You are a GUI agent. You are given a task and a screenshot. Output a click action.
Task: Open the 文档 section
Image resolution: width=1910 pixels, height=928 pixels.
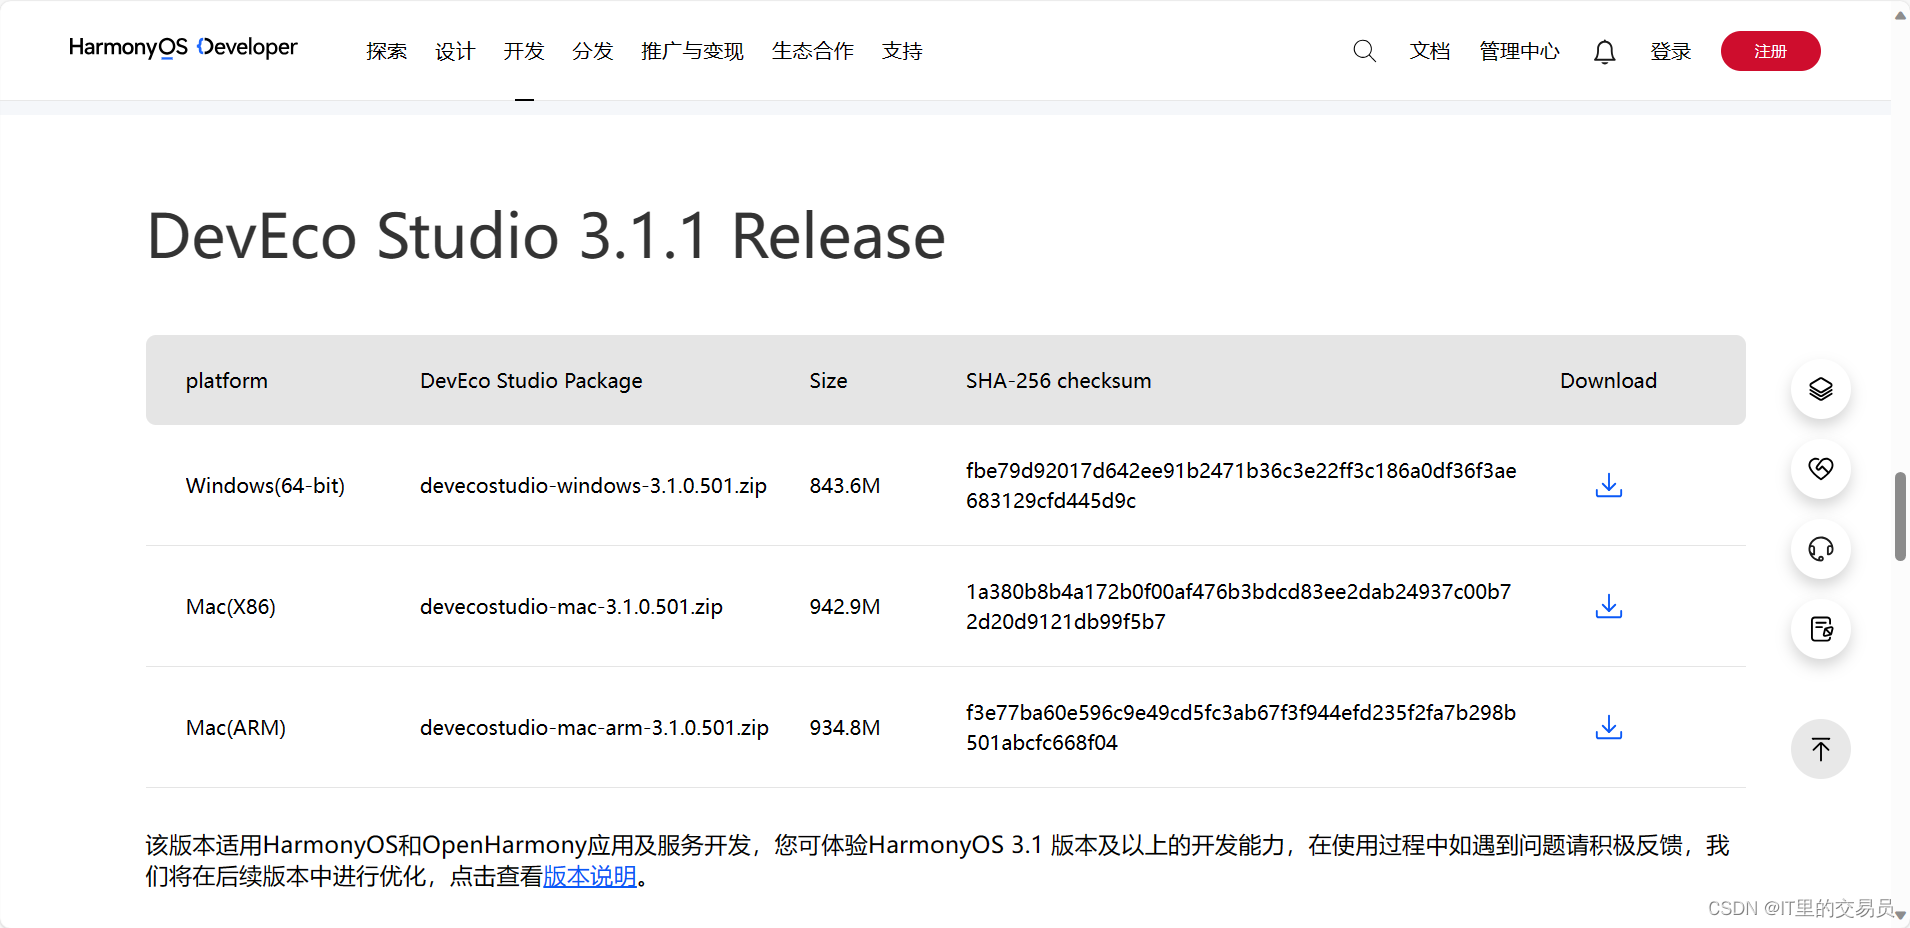pos(1429,51)
